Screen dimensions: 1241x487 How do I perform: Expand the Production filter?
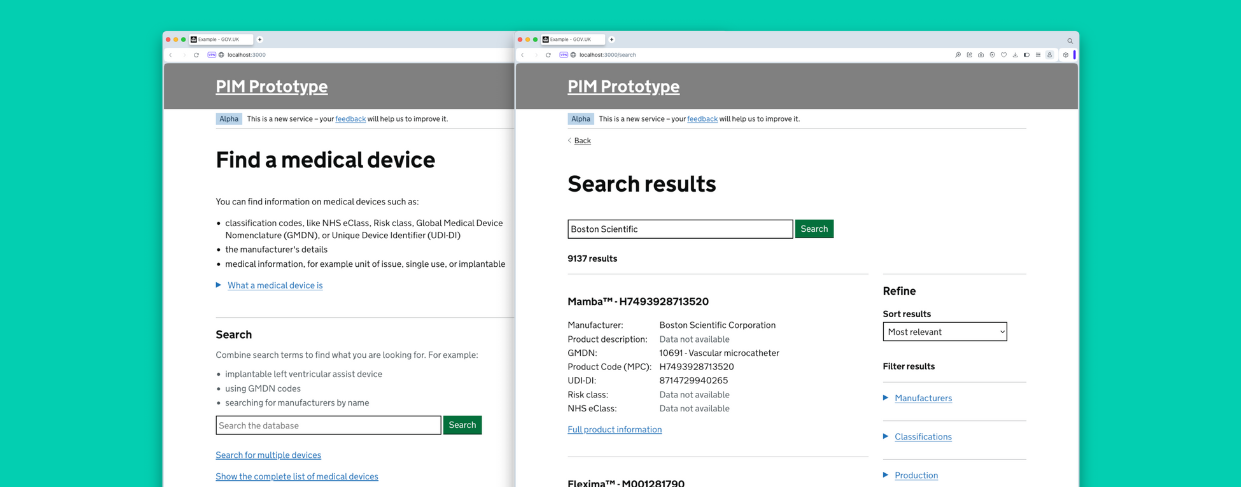[916, 476]
